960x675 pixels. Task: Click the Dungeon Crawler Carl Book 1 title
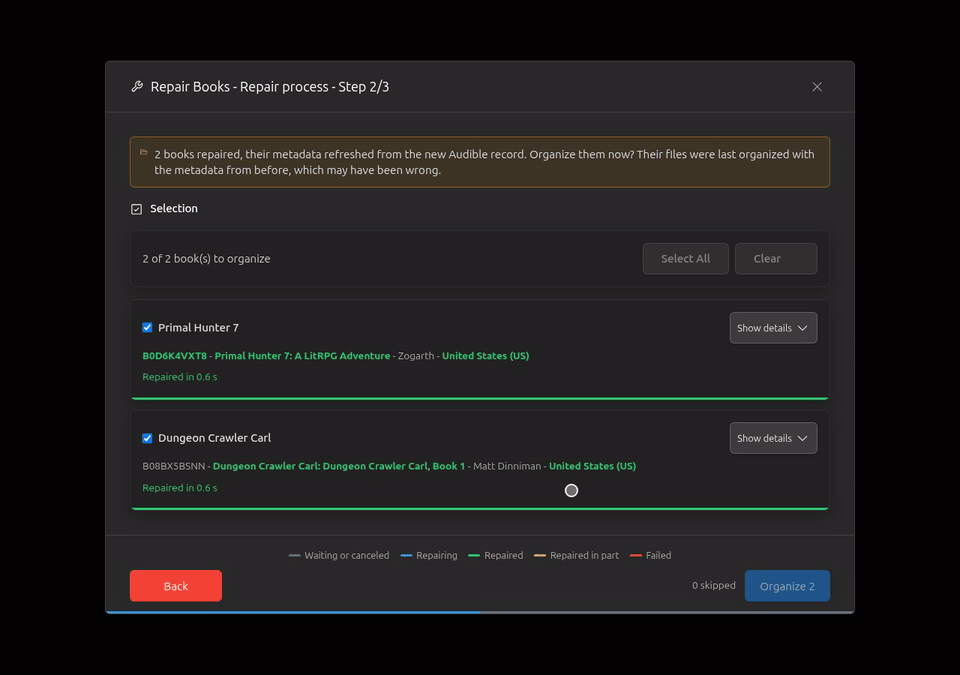(x=339, y=466)
